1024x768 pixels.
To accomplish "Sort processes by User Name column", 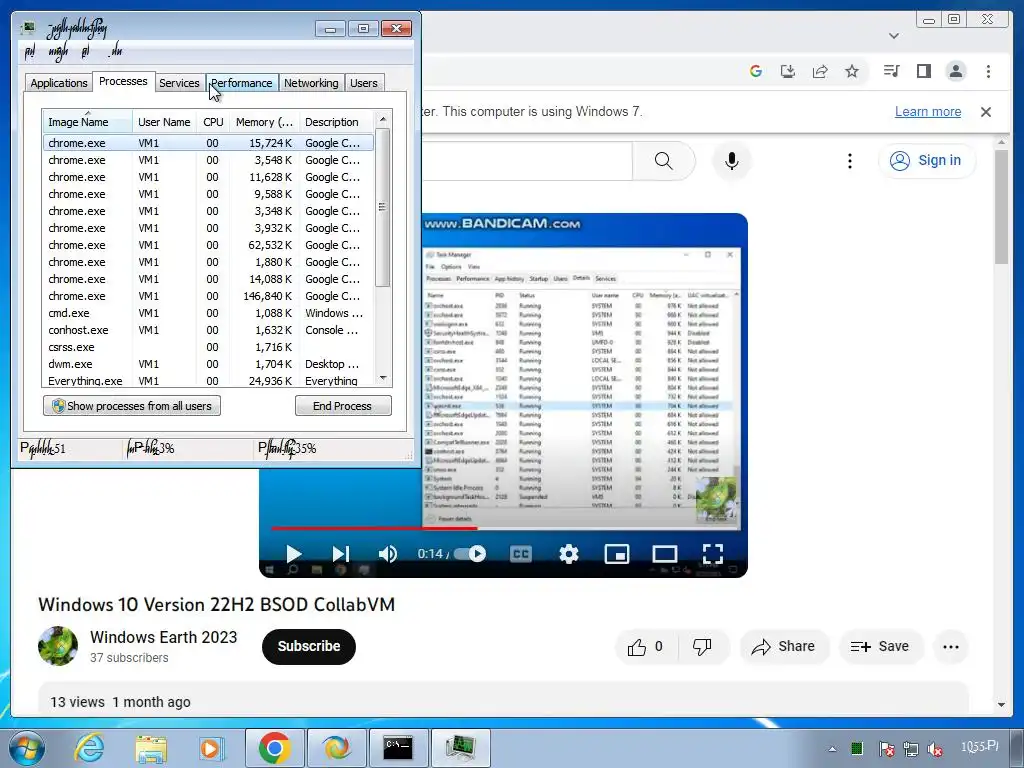I will coord(164,122).
